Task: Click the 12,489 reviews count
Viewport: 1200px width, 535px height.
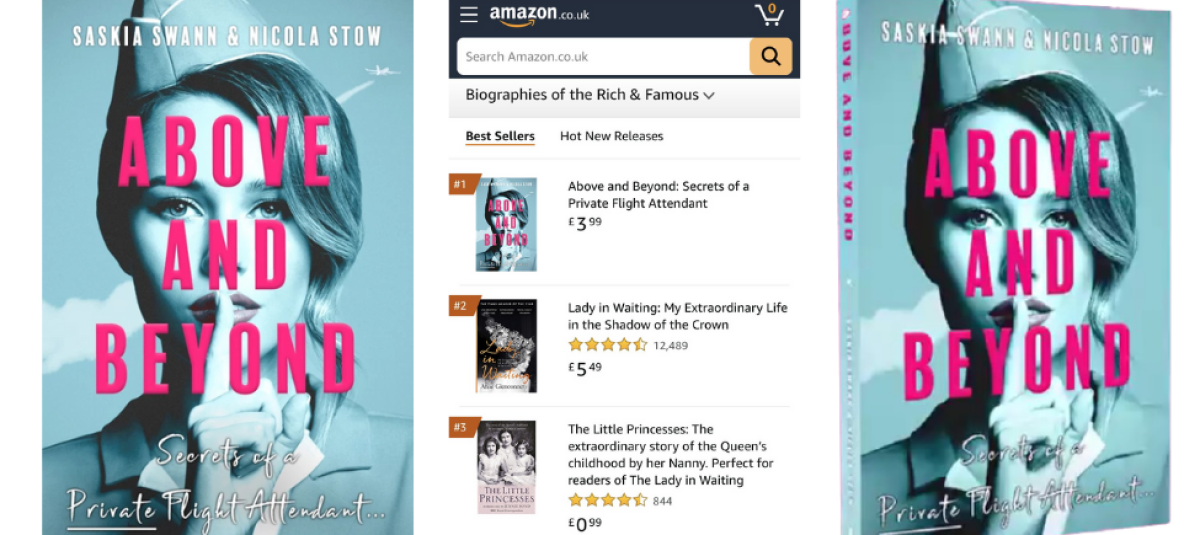Action: coord(670,345)
